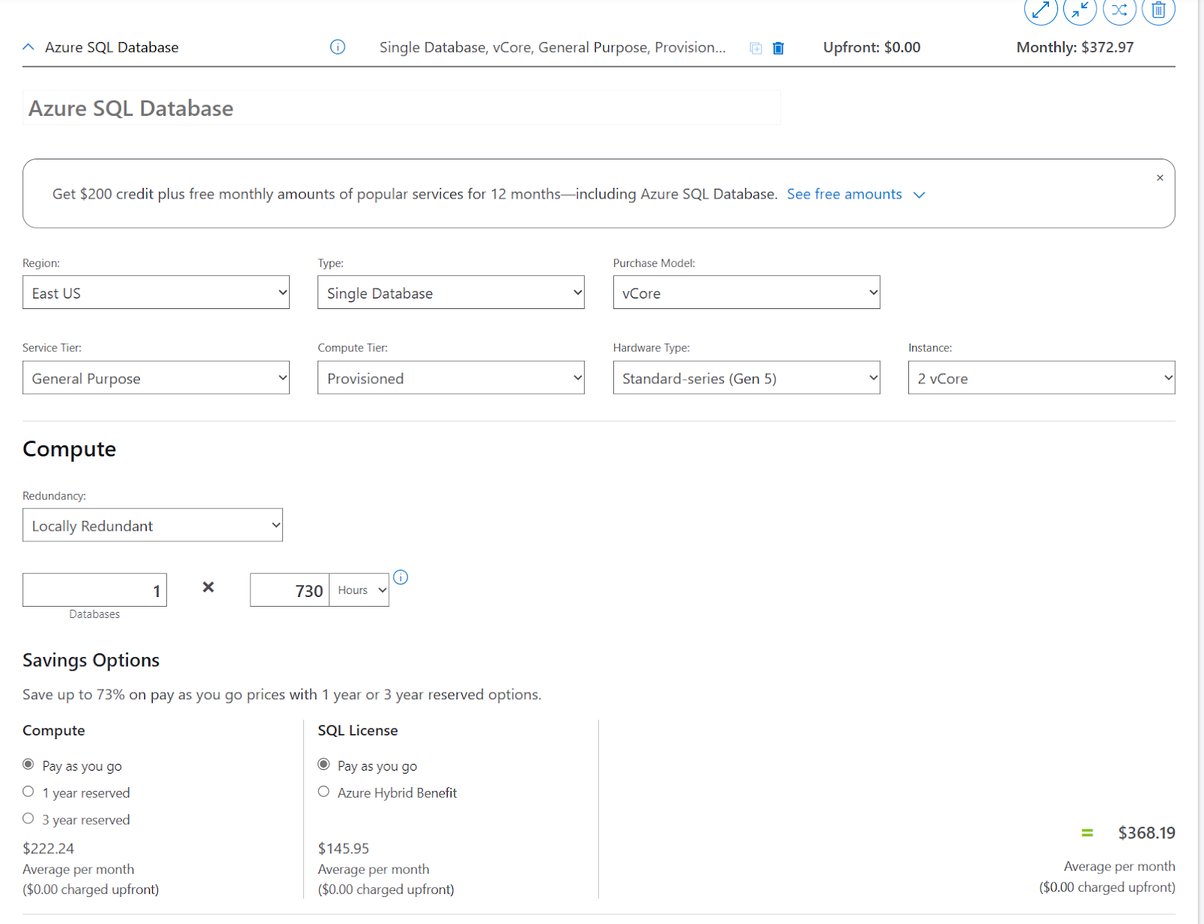Open the Instance vCore dropdown
The image size is (1204, 924).
click(x=1041, y=377)
